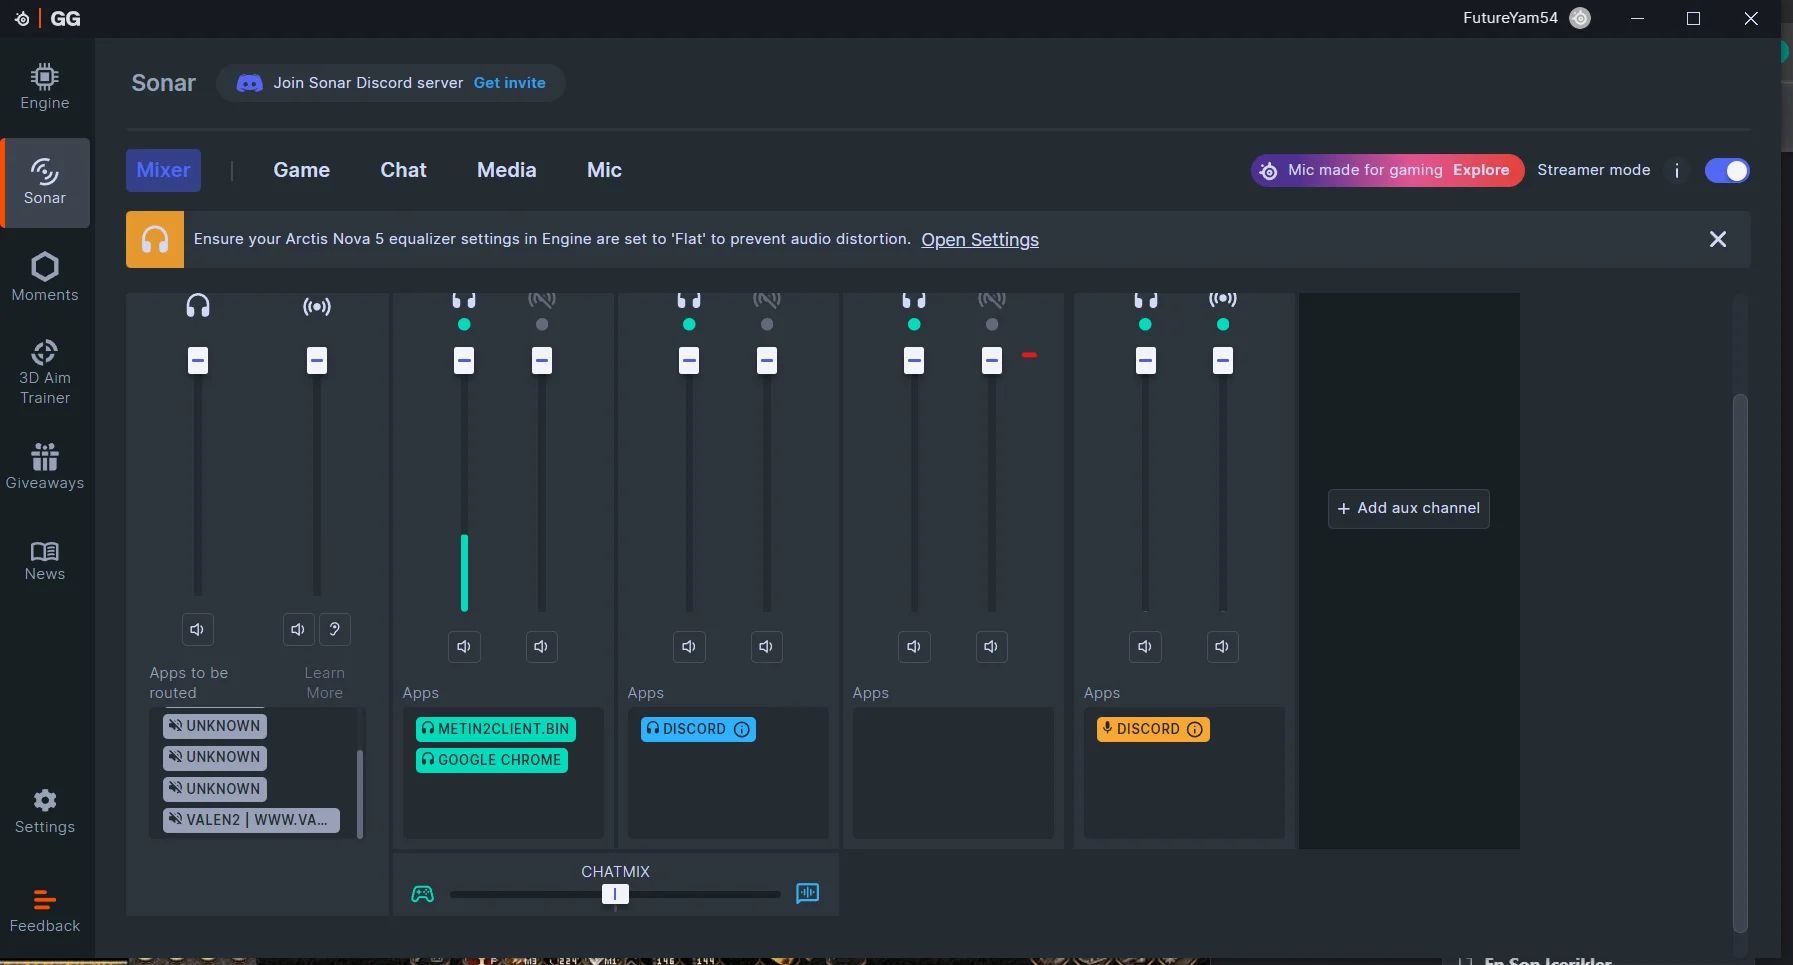Click the Apps to be routed list scrollbar
1793x965 pixels.
360,794
